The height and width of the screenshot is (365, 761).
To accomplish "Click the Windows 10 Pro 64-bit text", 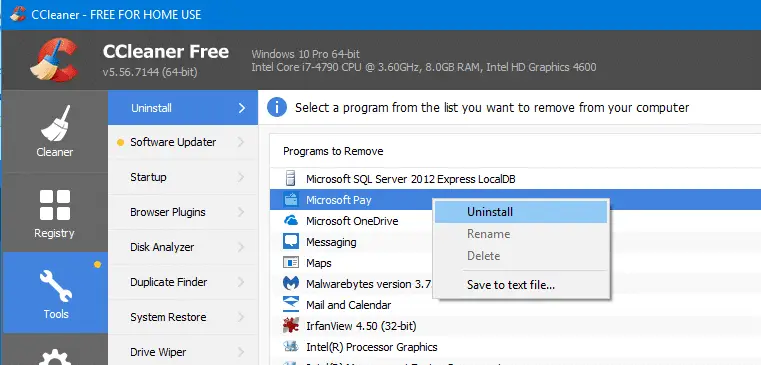I will (x=306, y=54).
